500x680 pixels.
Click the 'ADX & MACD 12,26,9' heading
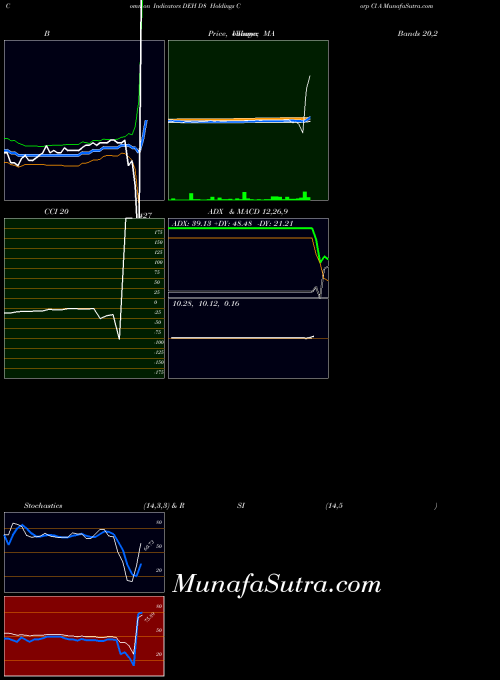(248, 212)
